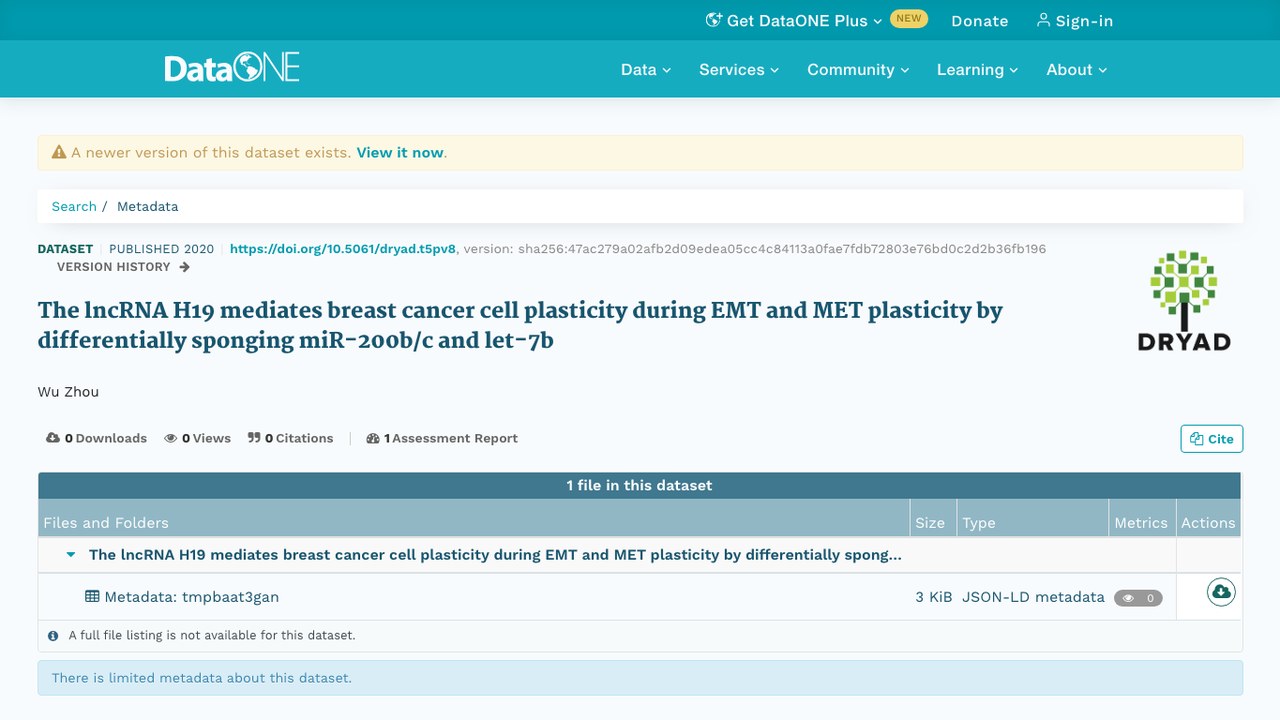The image size is (1280, 720).
Task: Show the version history
Action: click(123, 267)
